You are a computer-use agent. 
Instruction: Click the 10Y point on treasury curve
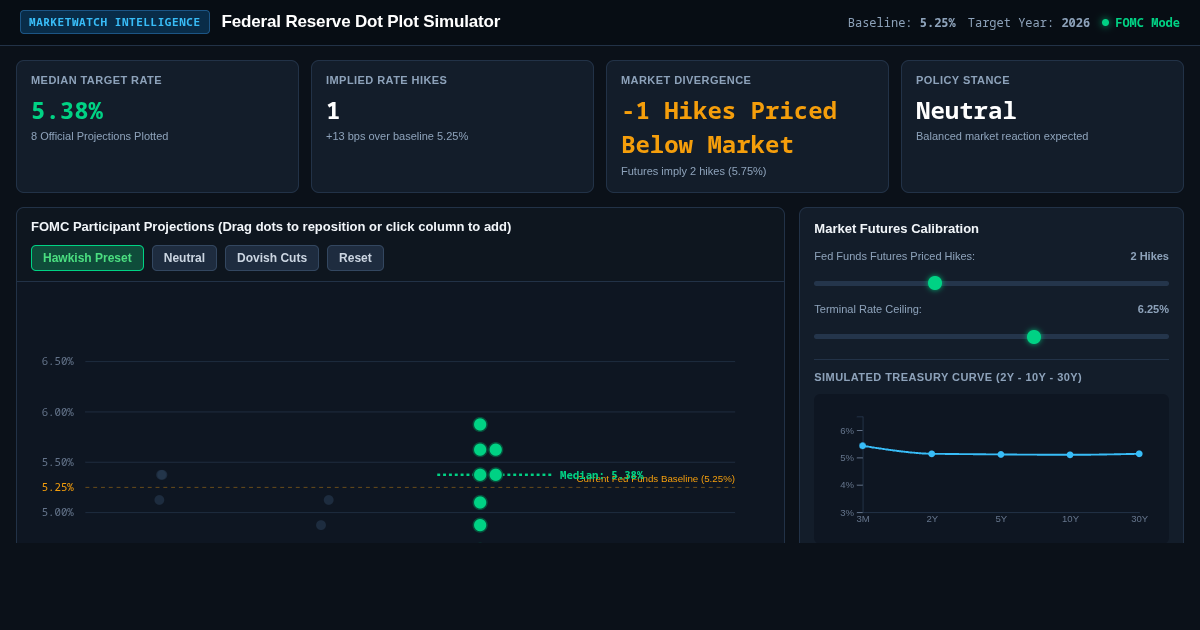click(1070, 455)
